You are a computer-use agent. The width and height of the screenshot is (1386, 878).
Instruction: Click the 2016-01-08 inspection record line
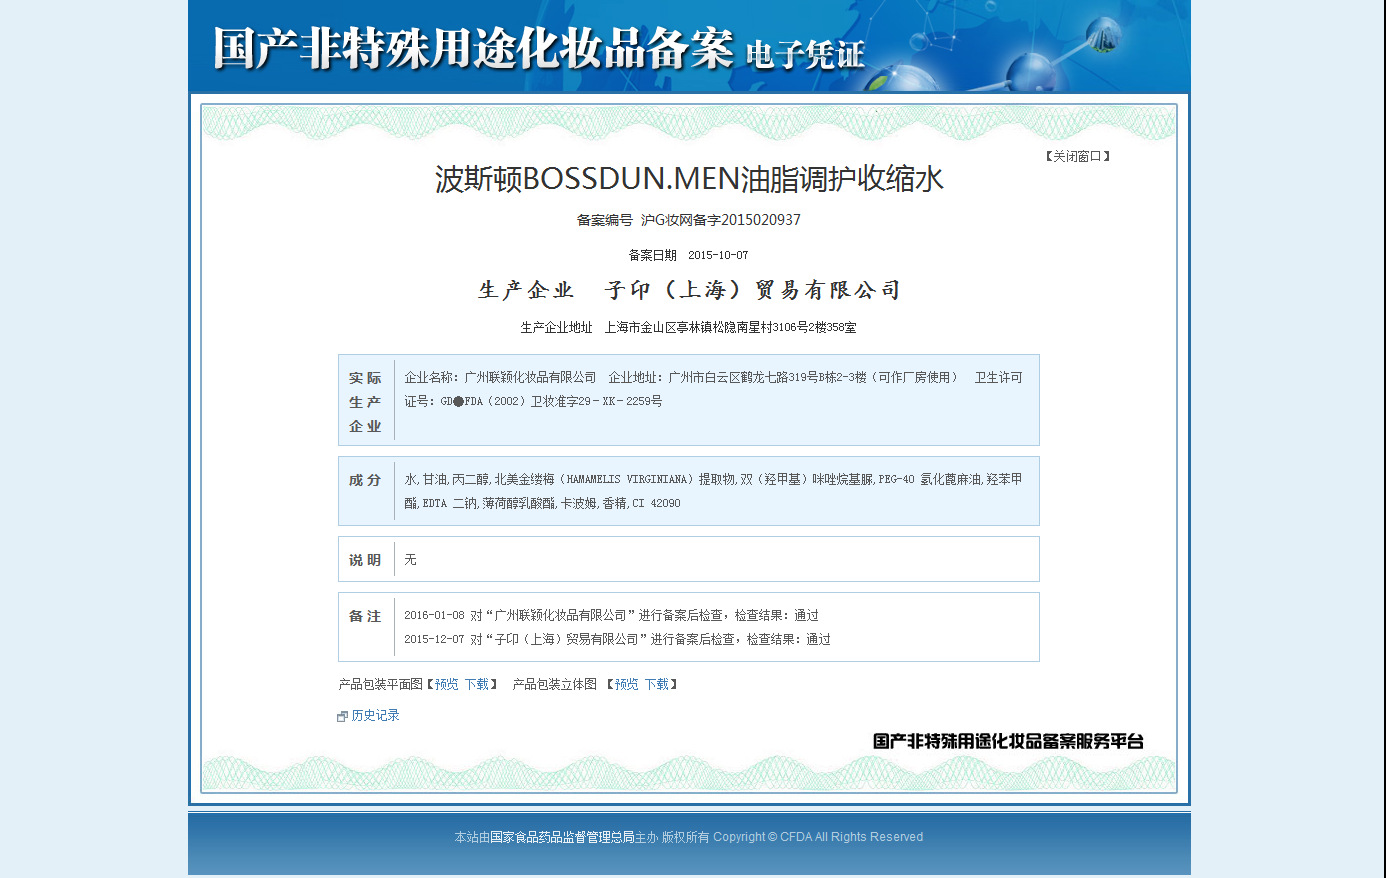(611, 615)
